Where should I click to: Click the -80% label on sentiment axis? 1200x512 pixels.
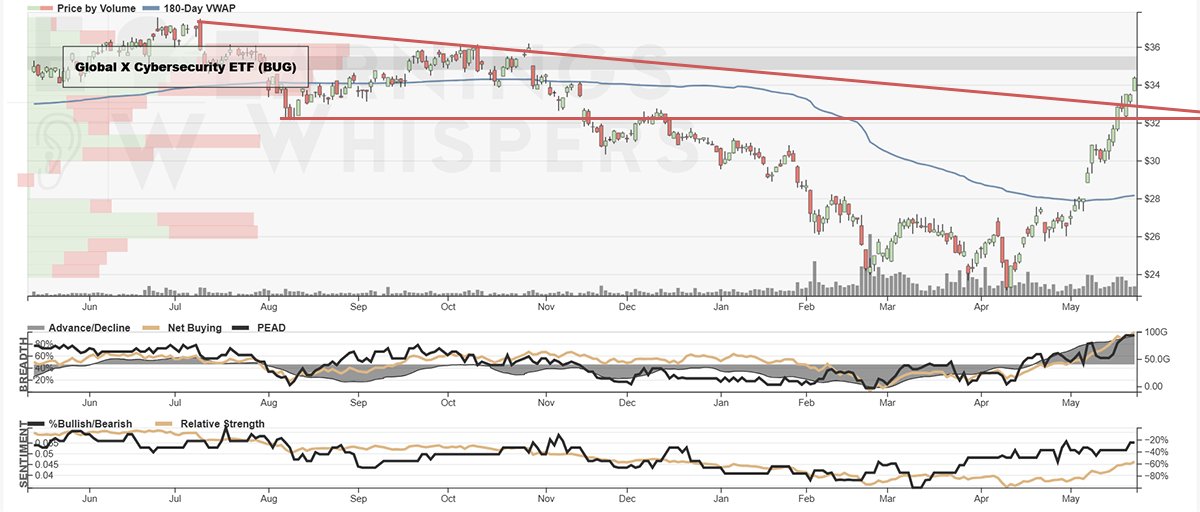[1155, 477]
